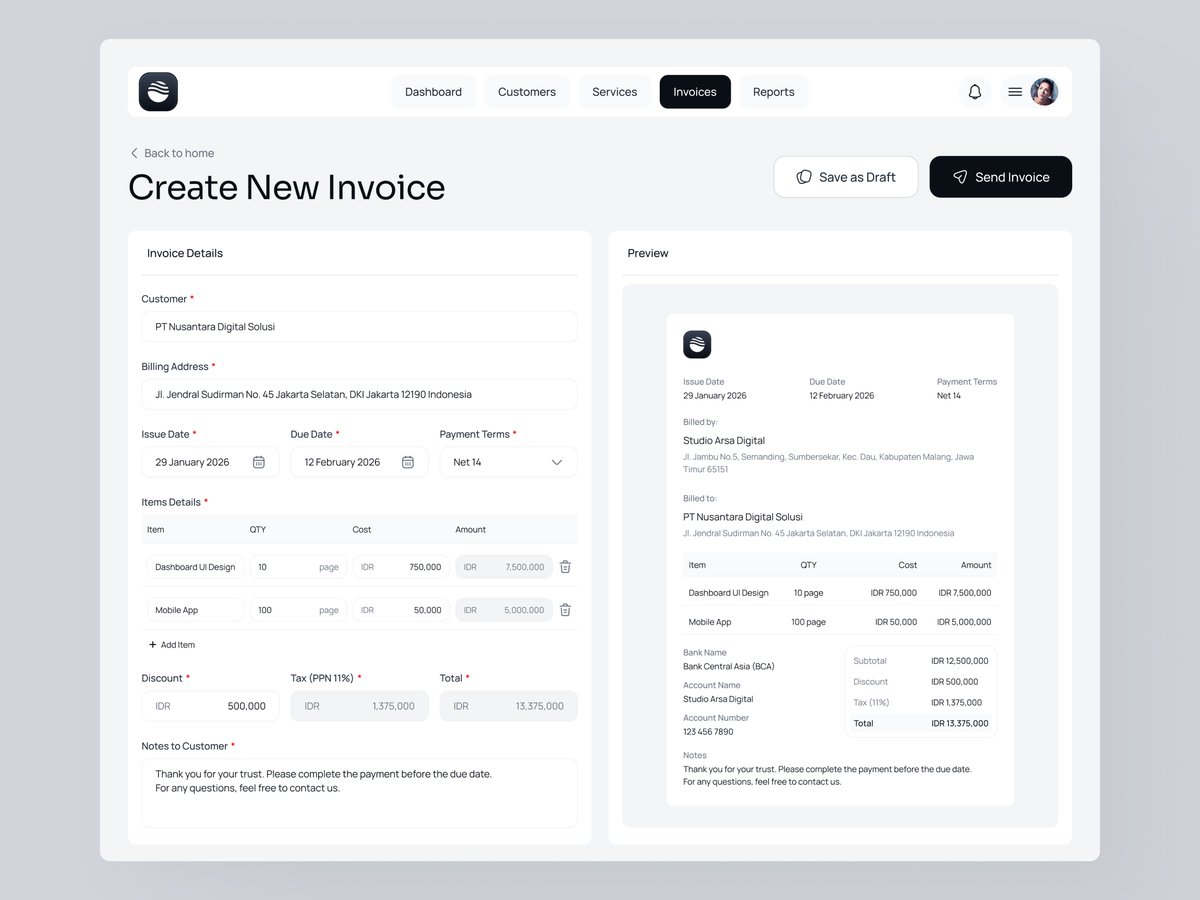
Task: Switch to the Customers tab
Action: click(x=527, y=92)
